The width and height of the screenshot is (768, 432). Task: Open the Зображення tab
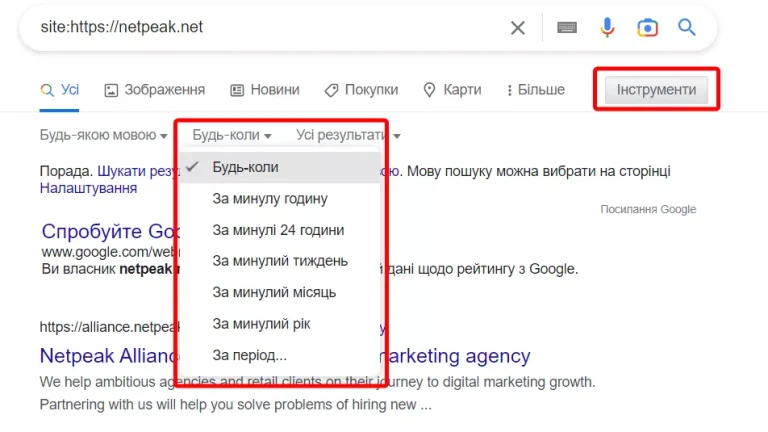coord(155,90)
